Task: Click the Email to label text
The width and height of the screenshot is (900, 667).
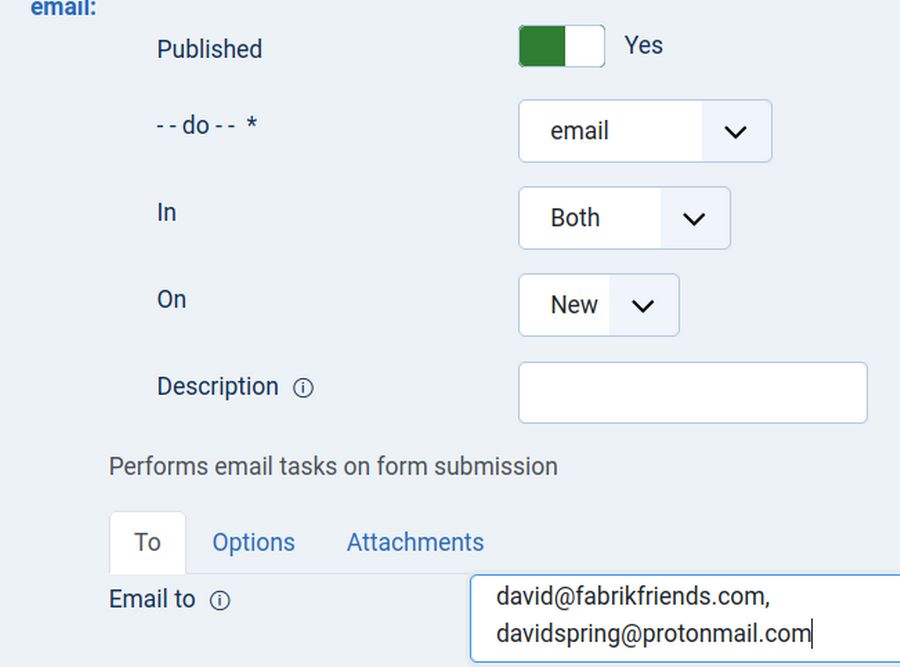Action: tap(152, 599)
